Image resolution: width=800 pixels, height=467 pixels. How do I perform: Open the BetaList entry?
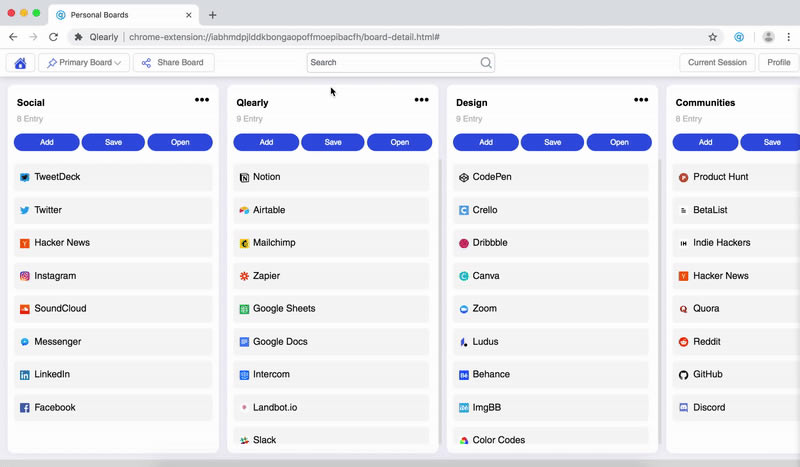coord(736,210)
